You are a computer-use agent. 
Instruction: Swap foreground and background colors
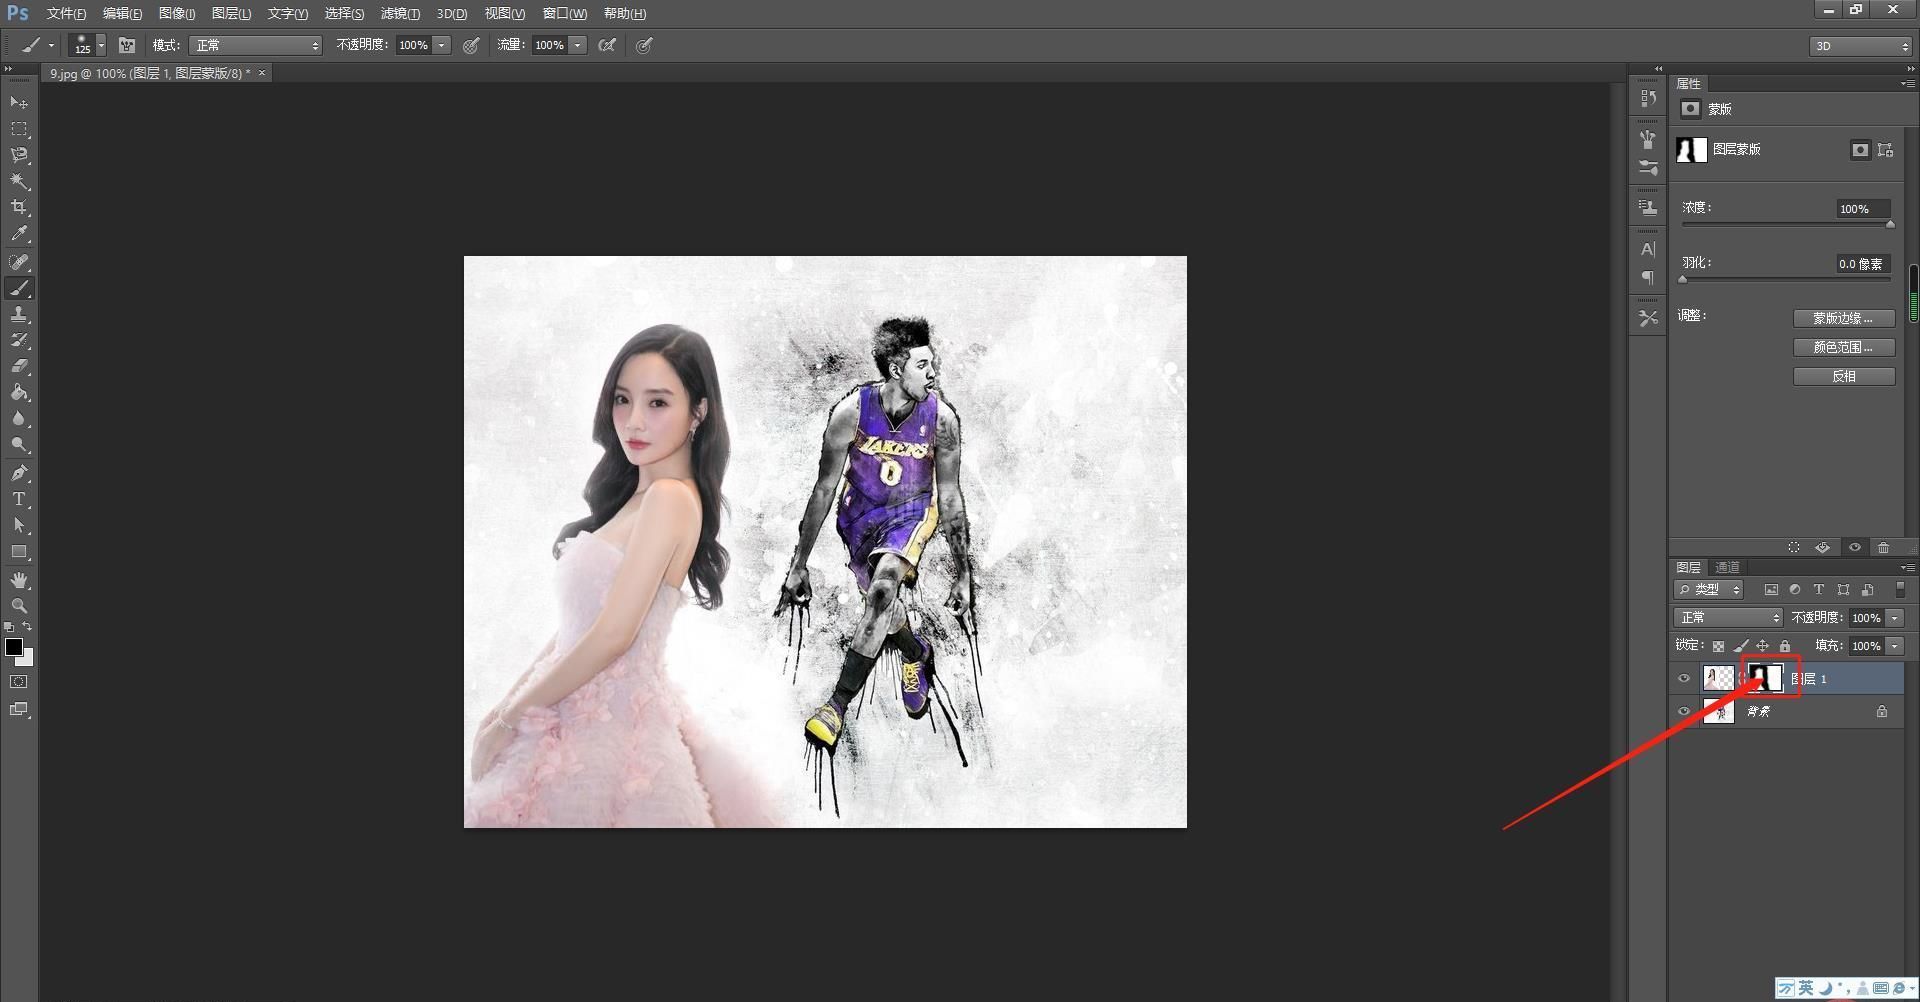pos(28,627)
